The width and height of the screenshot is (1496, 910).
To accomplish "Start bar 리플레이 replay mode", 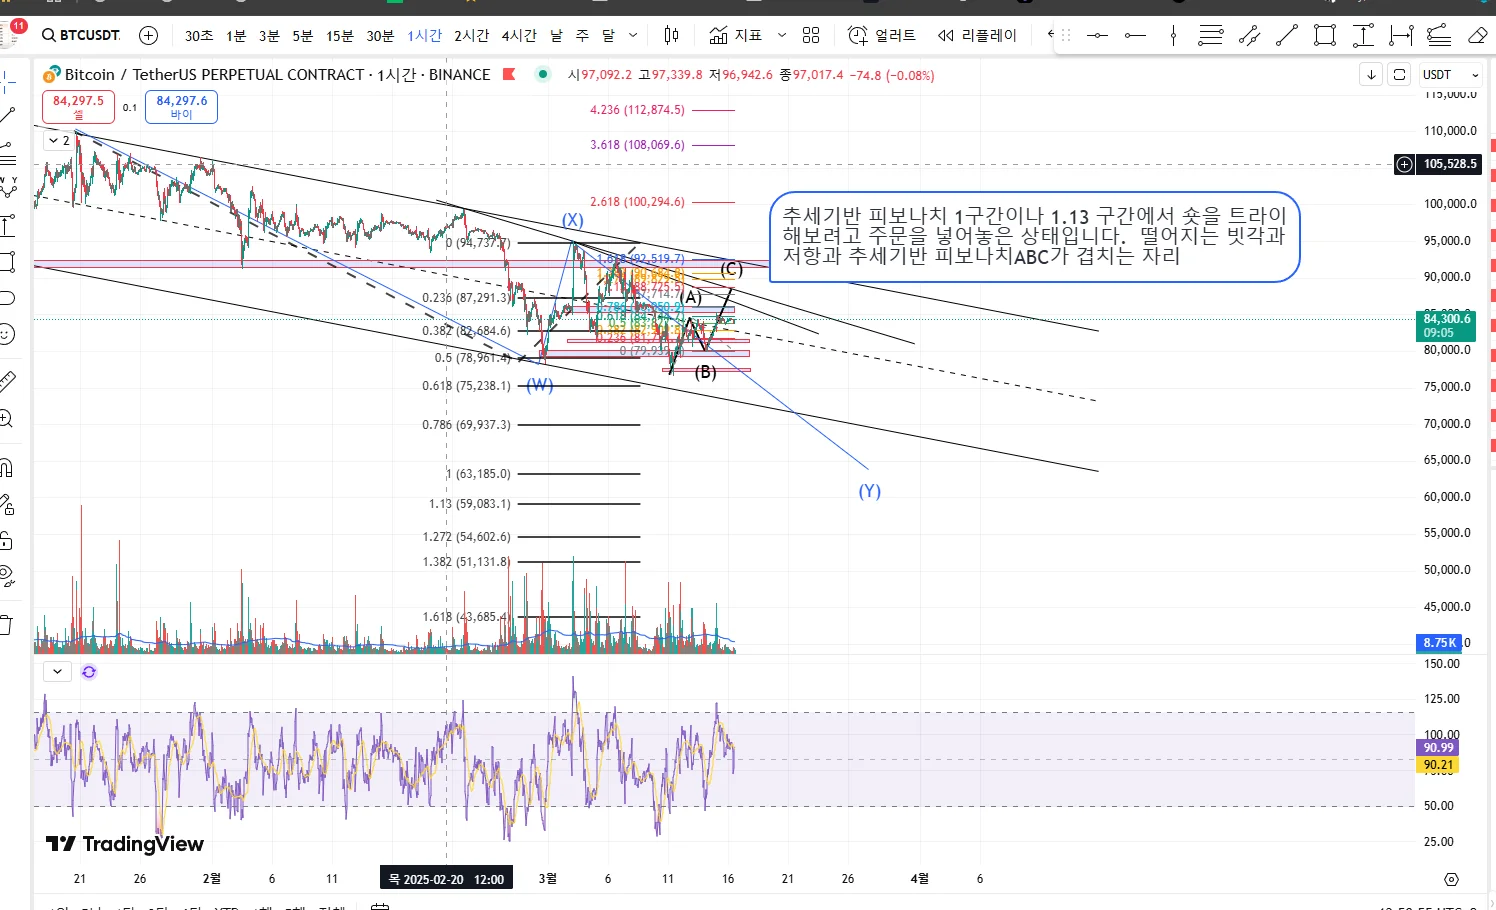I will 977,35.
